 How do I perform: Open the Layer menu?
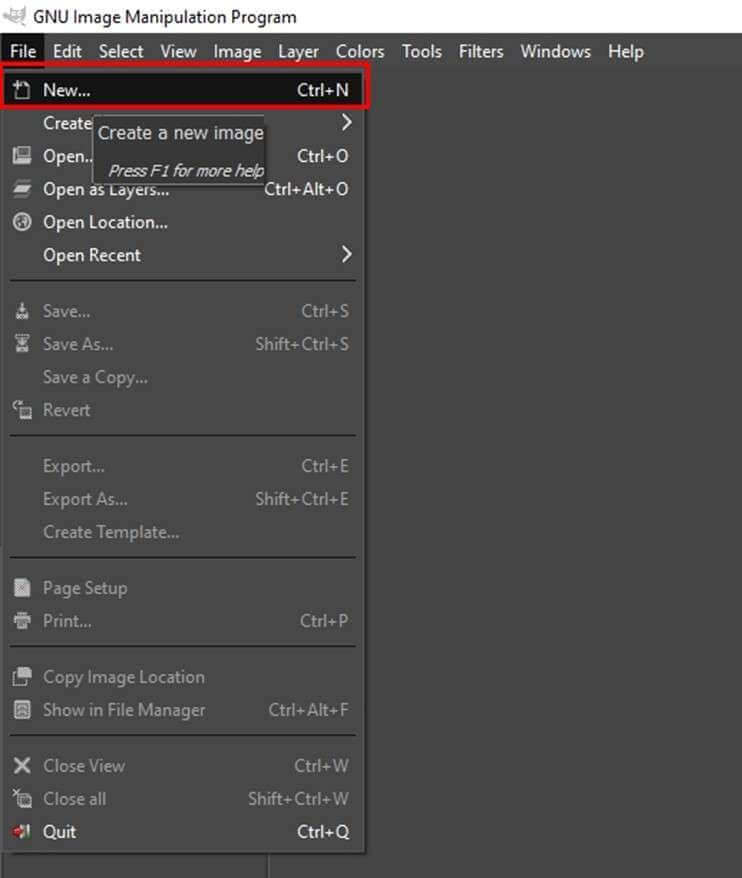pyautogui.click(x=298, y=52)
